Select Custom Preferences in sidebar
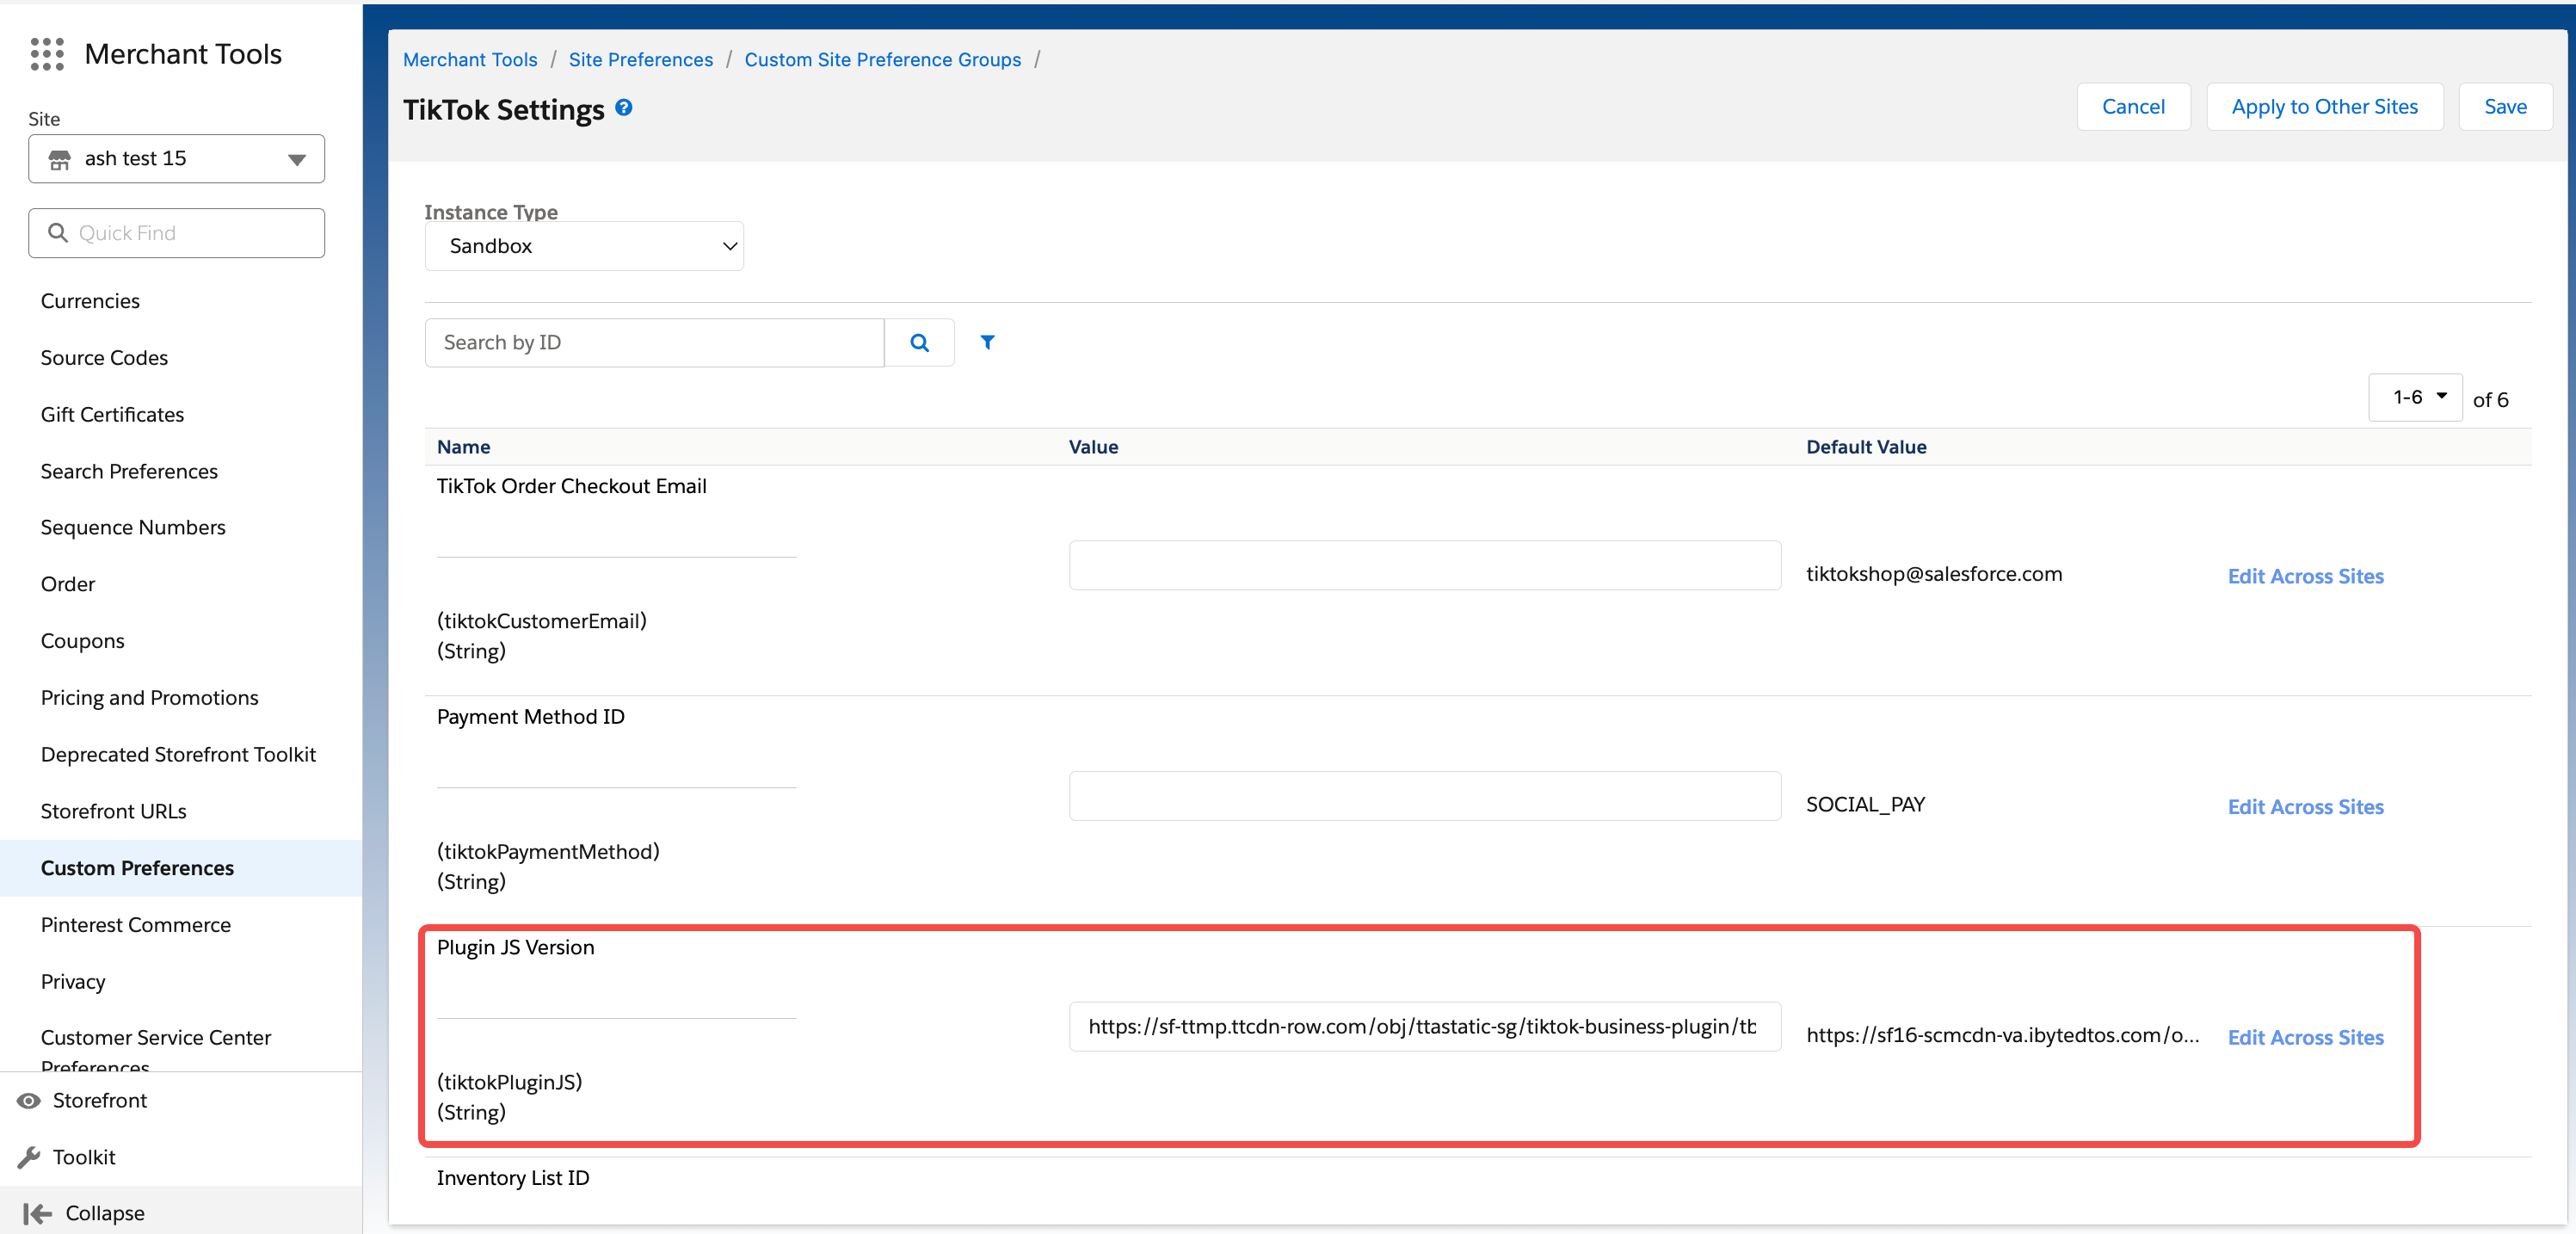 [137, 868]
